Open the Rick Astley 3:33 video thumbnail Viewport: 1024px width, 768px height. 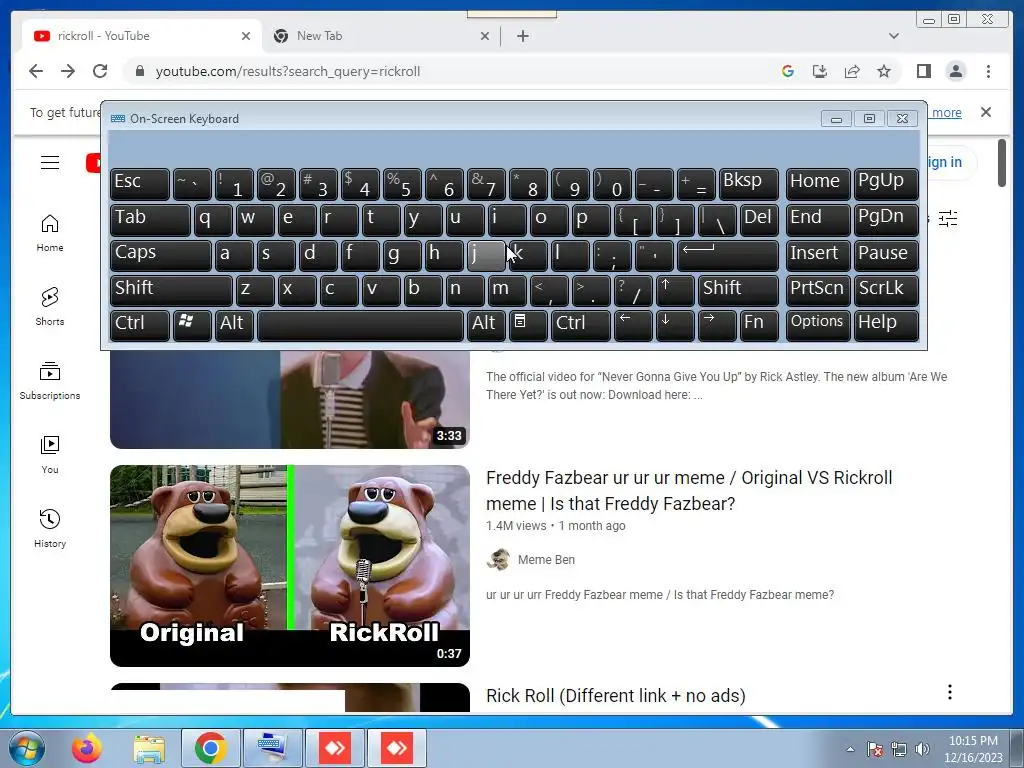click(289, 399)
